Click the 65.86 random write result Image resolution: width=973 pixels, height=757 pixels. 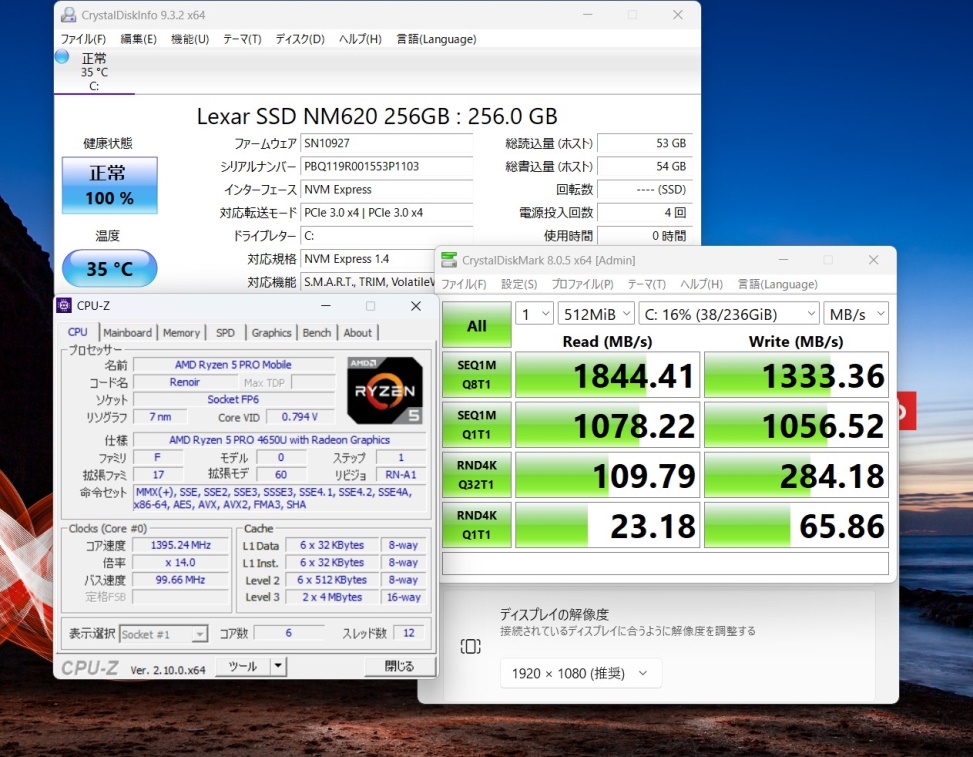pos(796,525)
